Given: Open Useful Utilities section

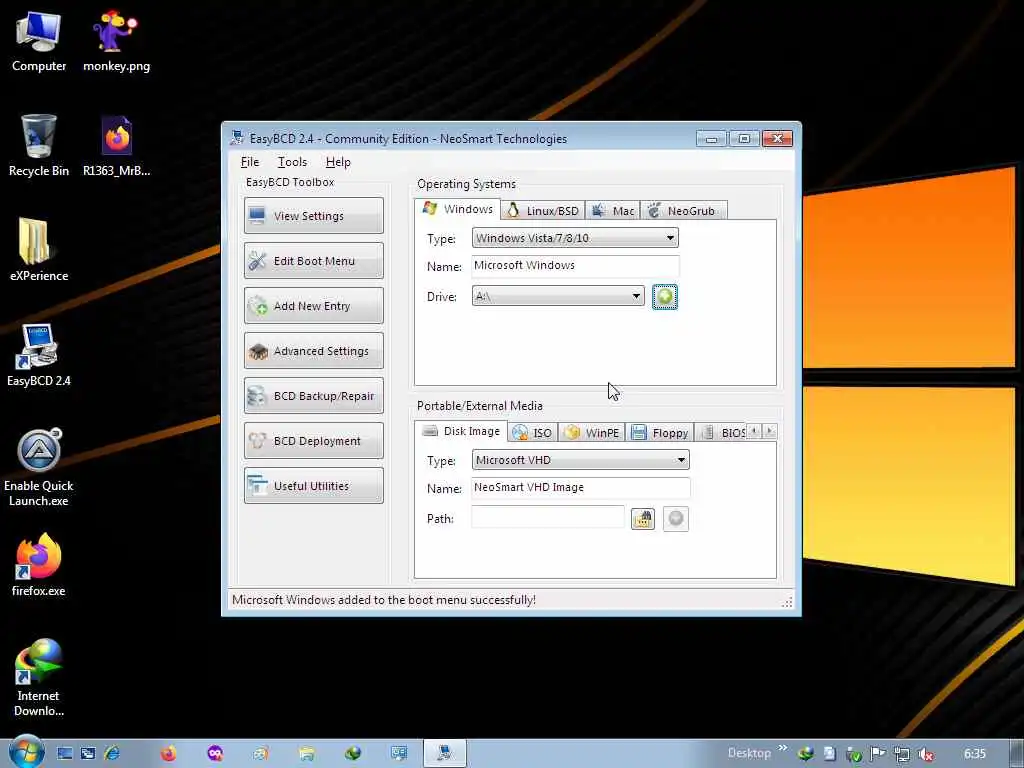Looking at the screenshot, I should click(x=313, y=486).
